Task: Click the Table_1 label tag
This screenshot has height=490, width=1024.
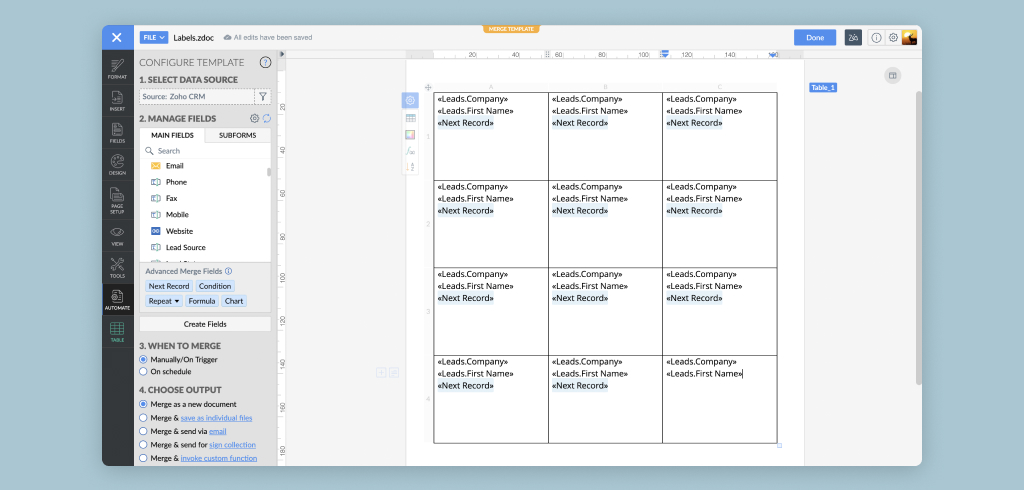Action: 823,88
